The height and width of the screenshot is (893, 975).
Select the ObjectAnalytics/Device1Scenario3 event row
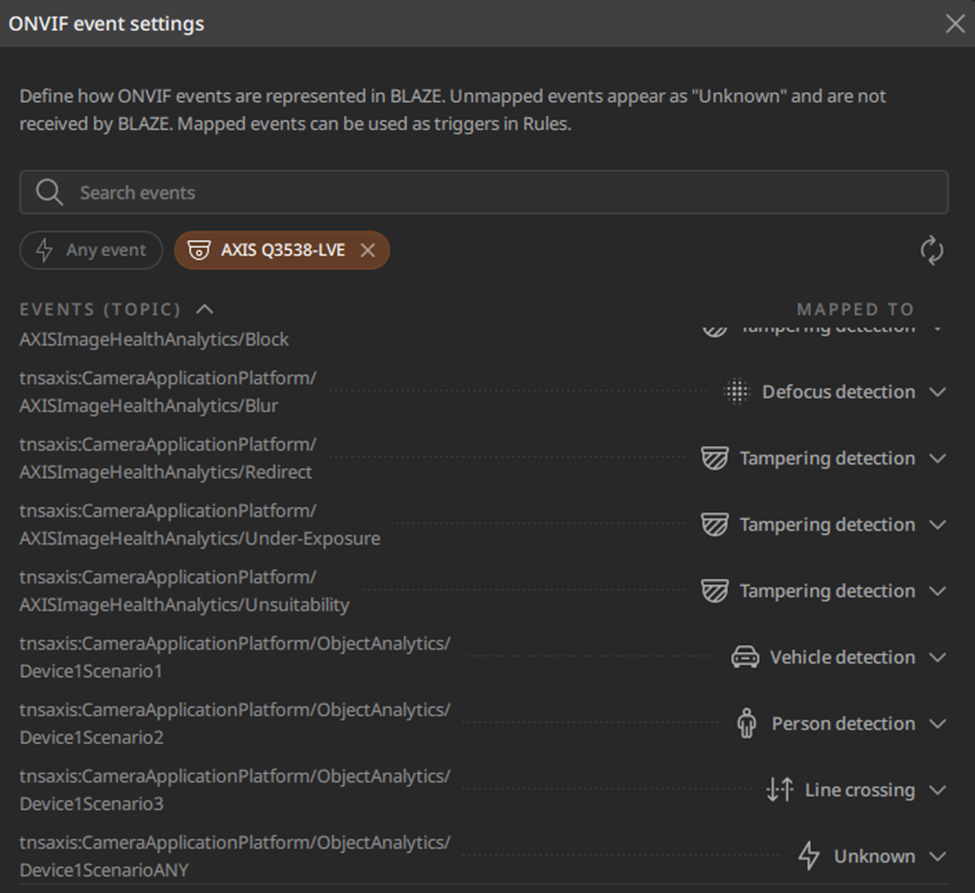(x=484, y=790)
